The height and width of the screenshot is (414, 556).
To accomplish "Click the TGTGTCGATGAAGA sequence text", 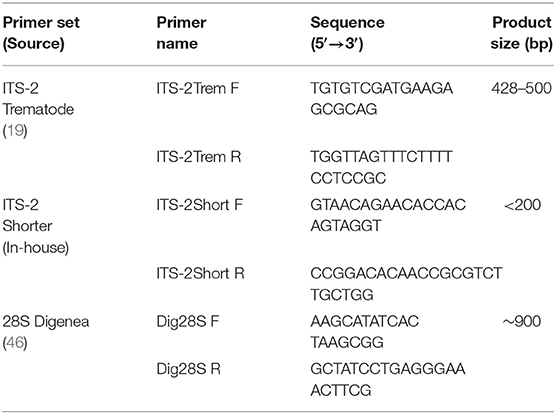I will 382,88.
